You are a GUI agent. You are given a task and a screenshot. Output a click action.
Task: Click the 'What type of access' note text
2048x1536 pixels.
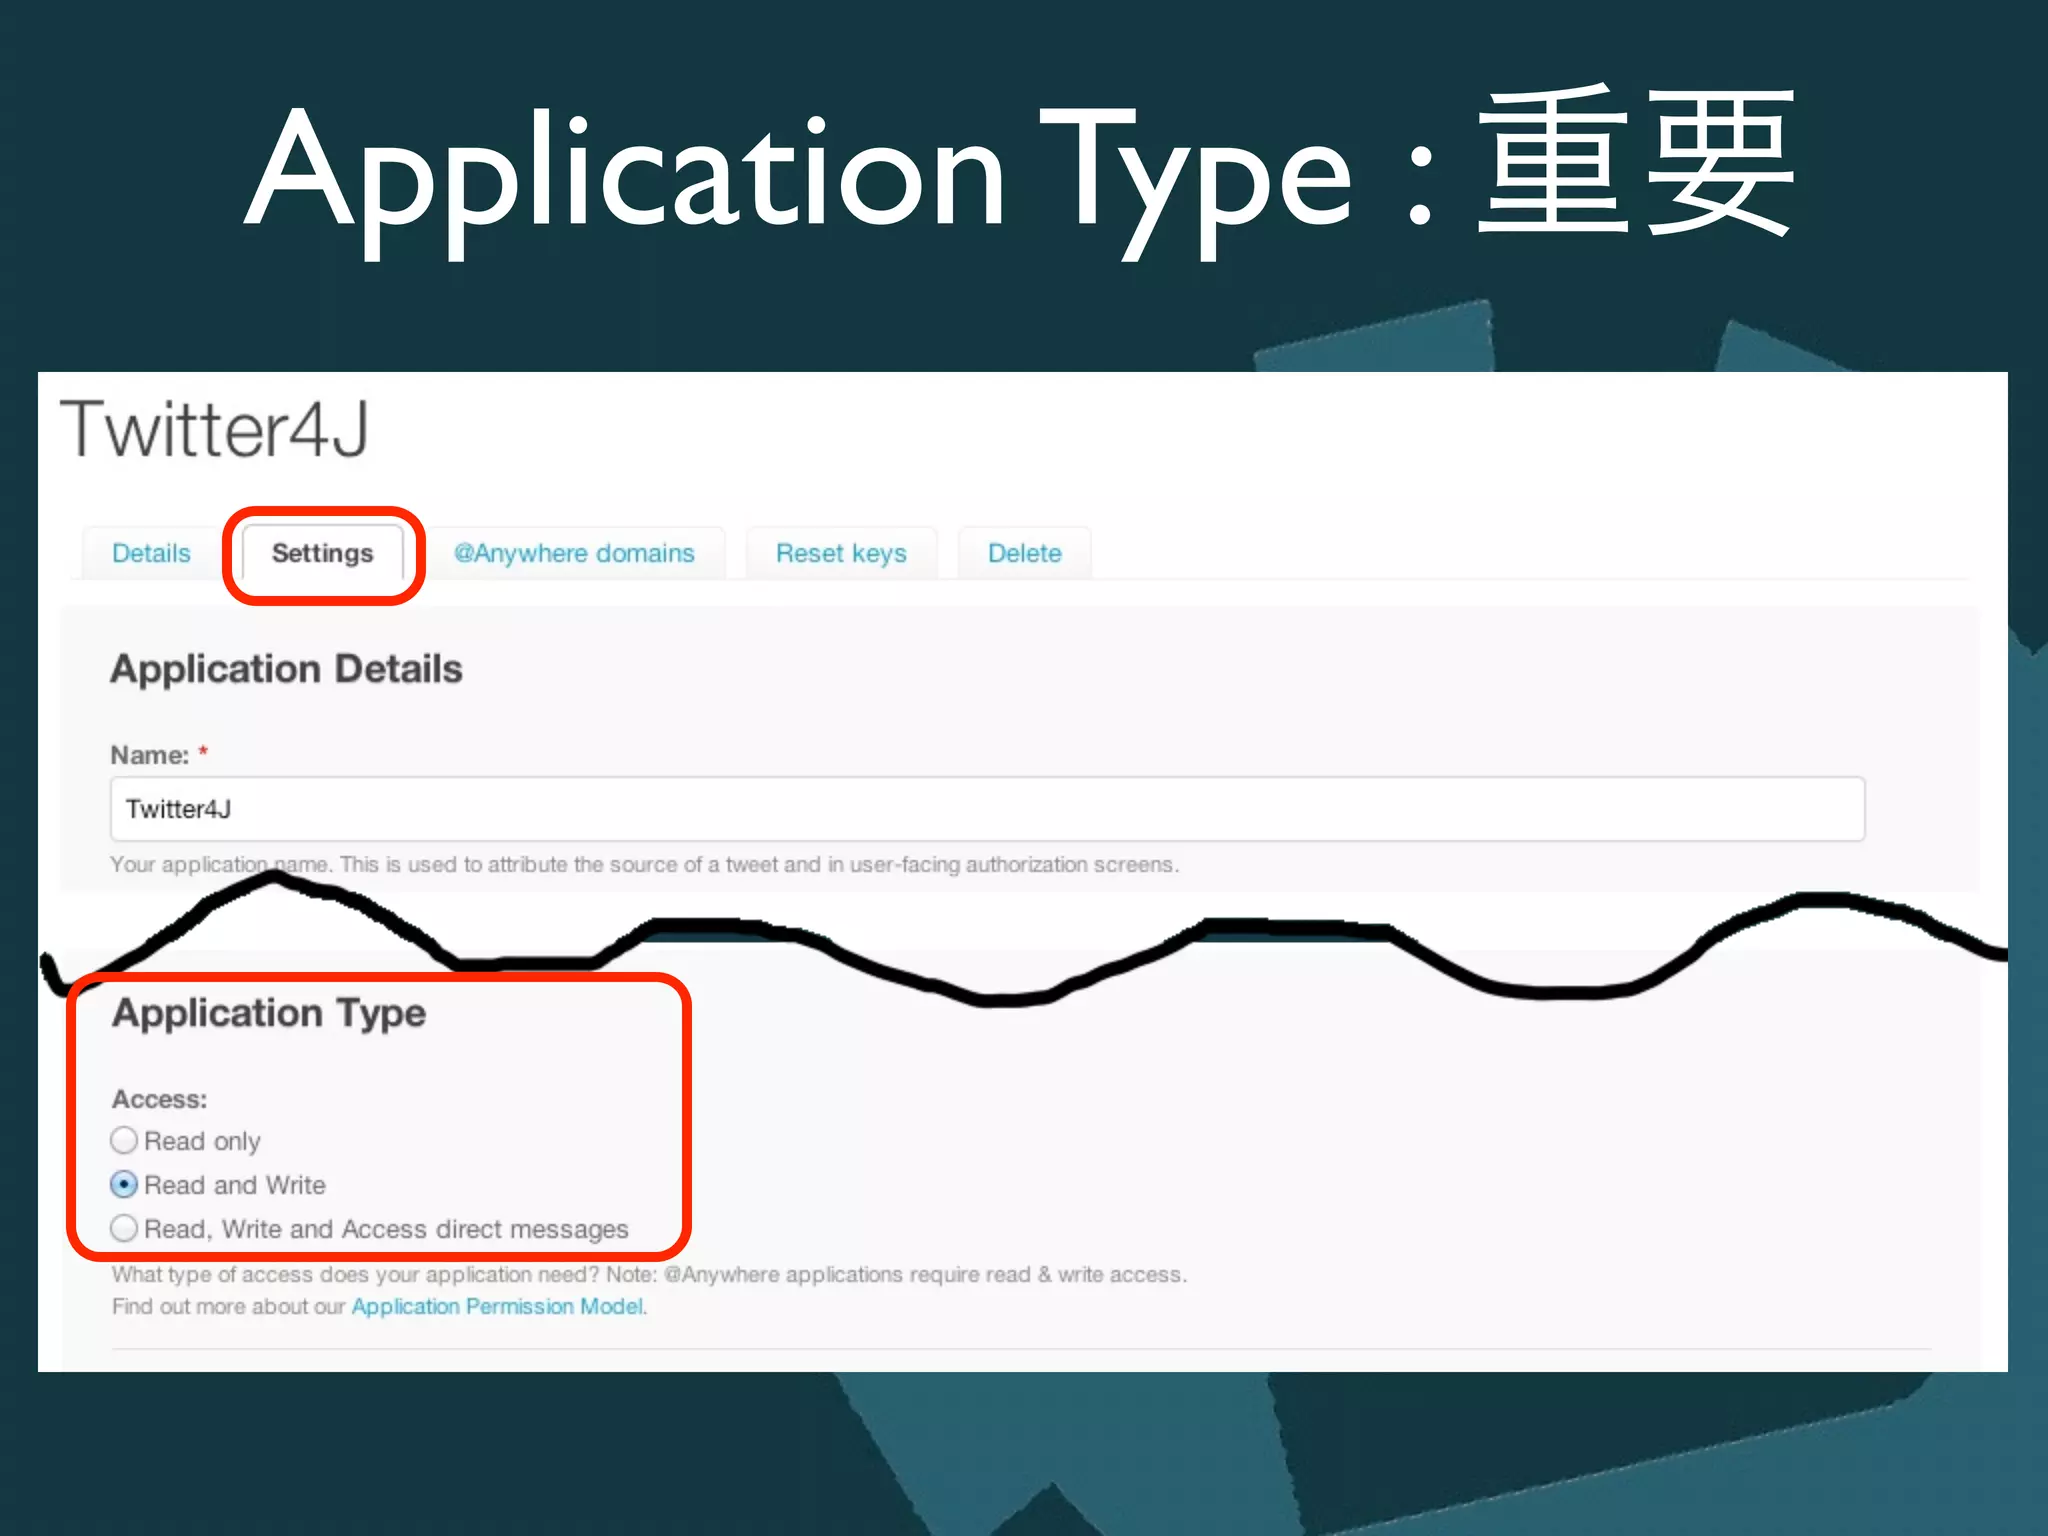(649, 1274)
